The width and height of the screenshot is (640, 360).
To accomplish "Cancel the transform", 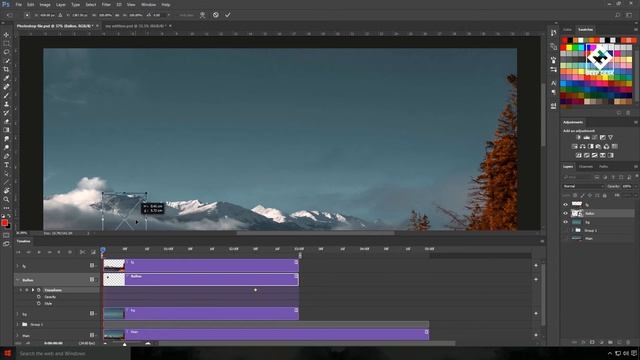I will (x=216, y=15).
